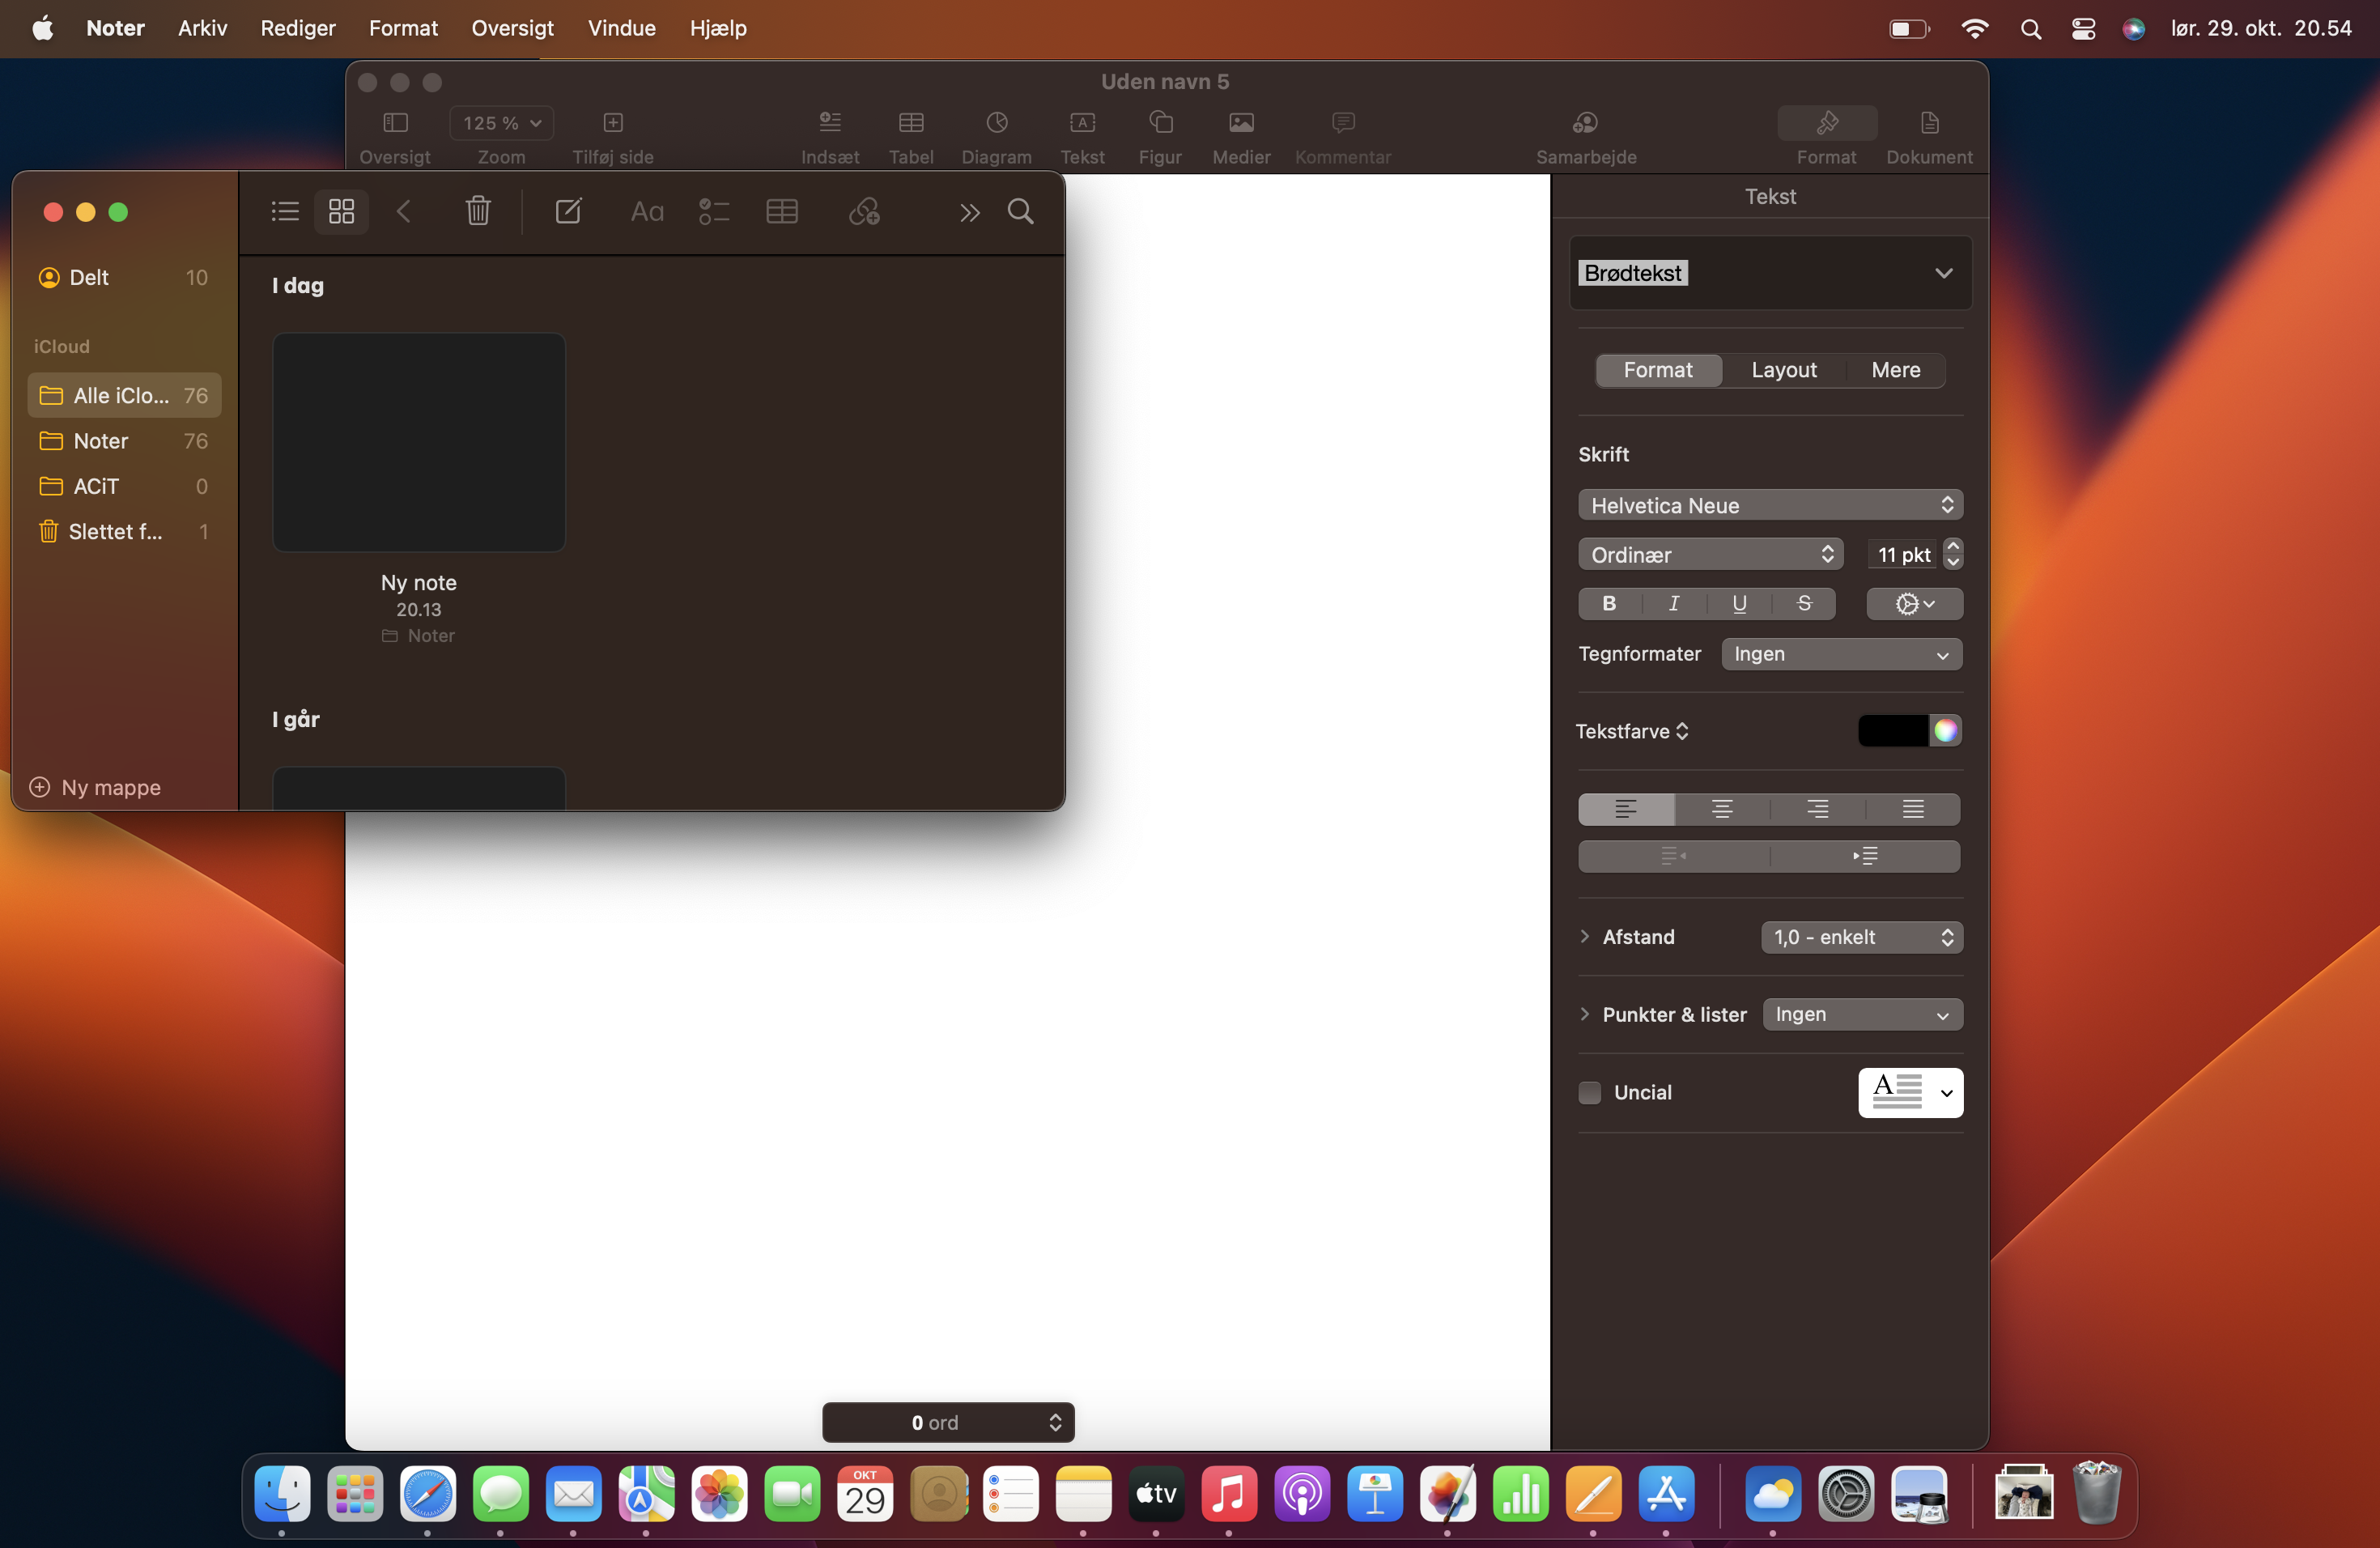Open the Ny note thumbnail
Image resolution: width=2380 pixels, height=1548 pixels.
coord(418,442)
